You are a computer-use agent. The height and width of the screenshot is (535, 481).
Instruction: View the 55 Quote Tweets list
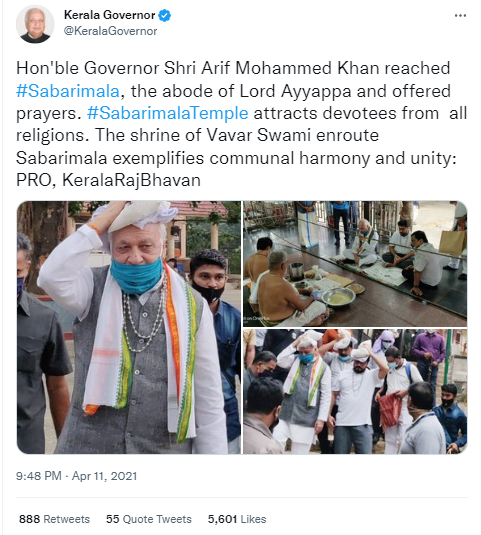tap(149, 519)
